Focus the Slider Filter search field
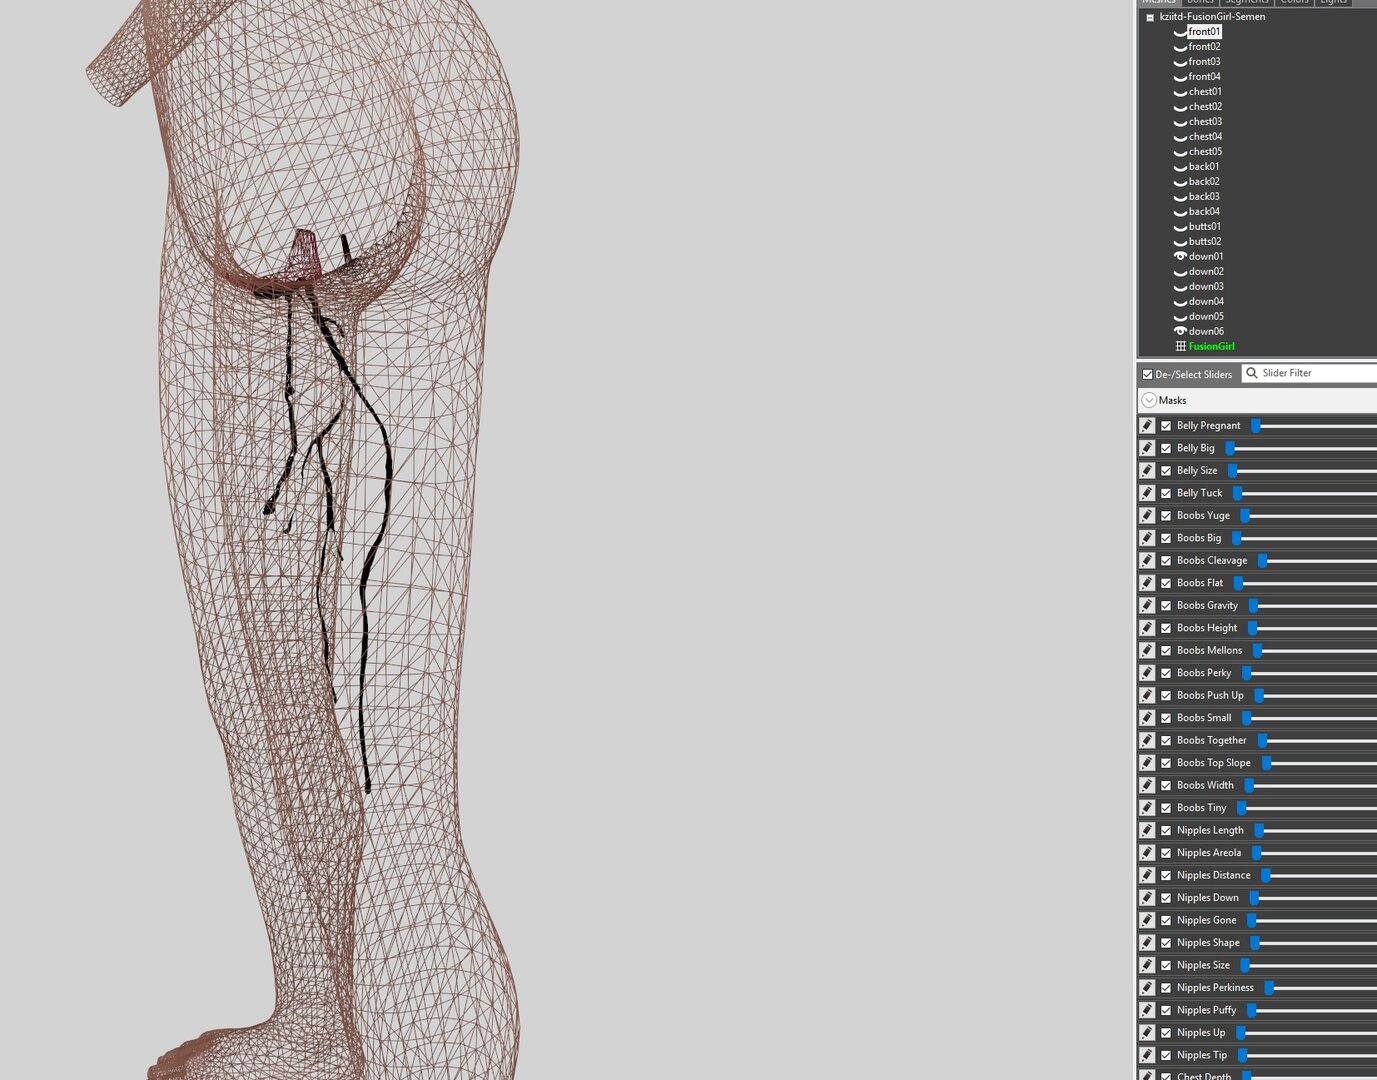The height and width of the screenshot is (1080, 1377). tap(1309, 373)
